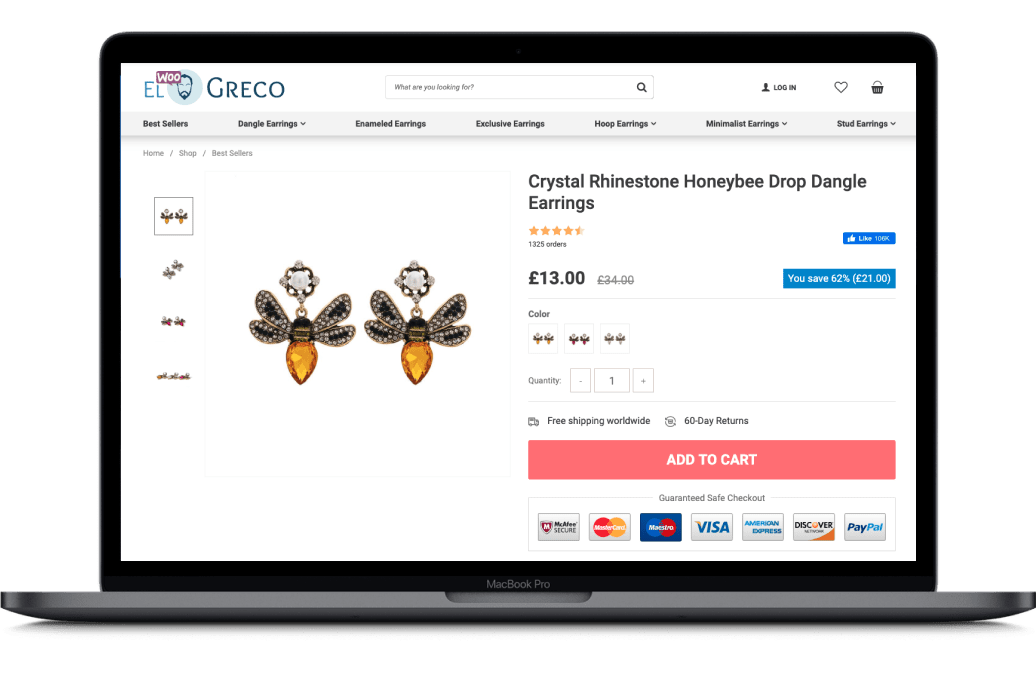Select the second product thumbnail image
The width and height of the screenshot is (1036, 700).
click(x=173, y=269)
